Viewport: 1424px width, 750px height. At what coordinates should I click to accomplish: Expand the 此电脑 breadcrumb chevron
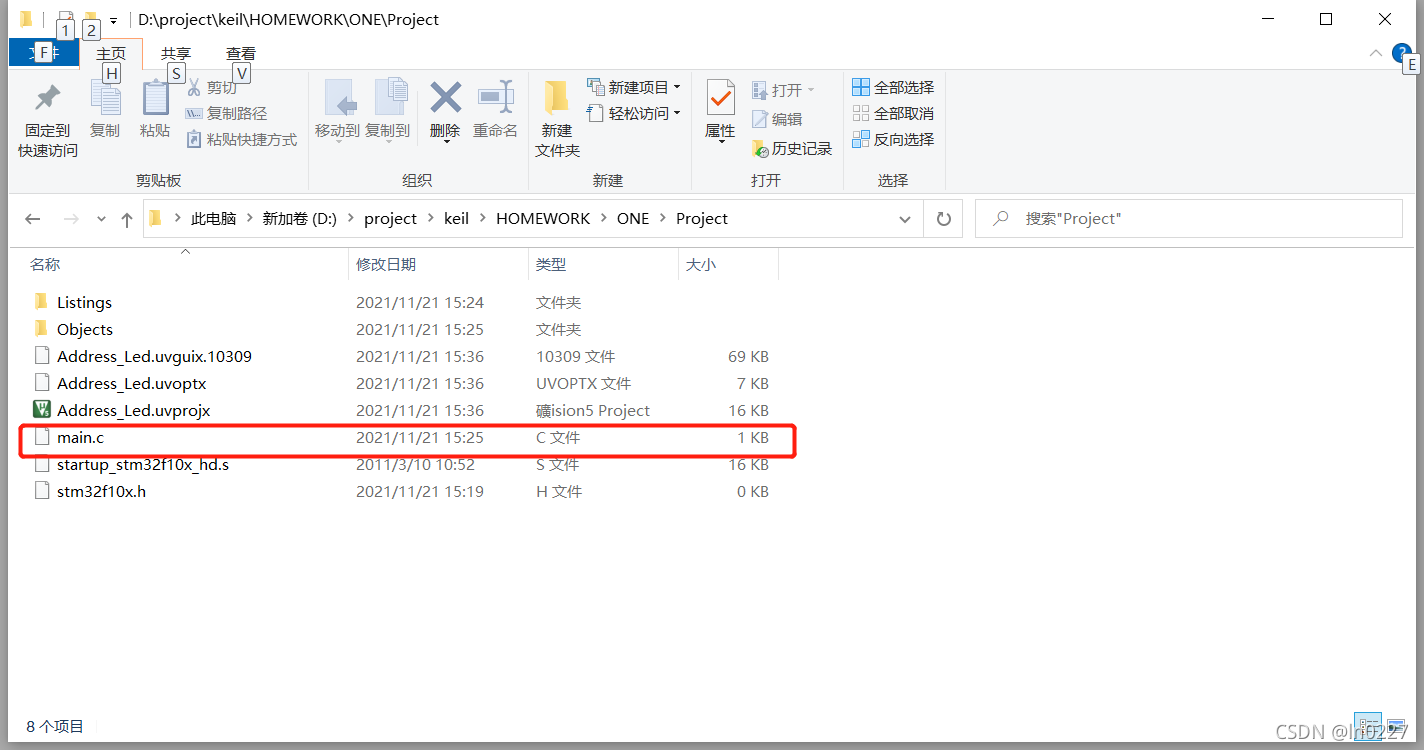pos(248,219)
